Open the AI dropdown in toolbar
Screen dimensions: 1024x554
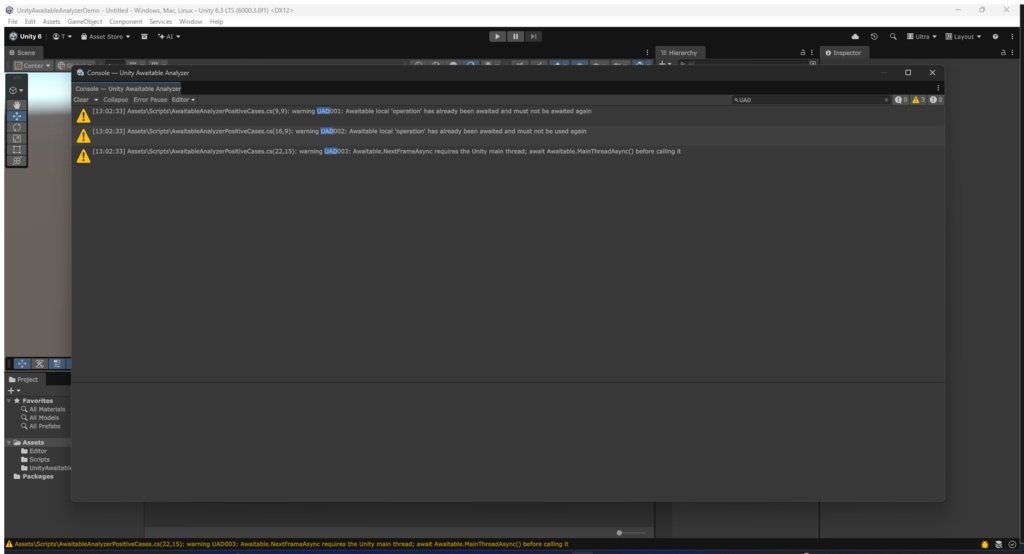point(169,37)
